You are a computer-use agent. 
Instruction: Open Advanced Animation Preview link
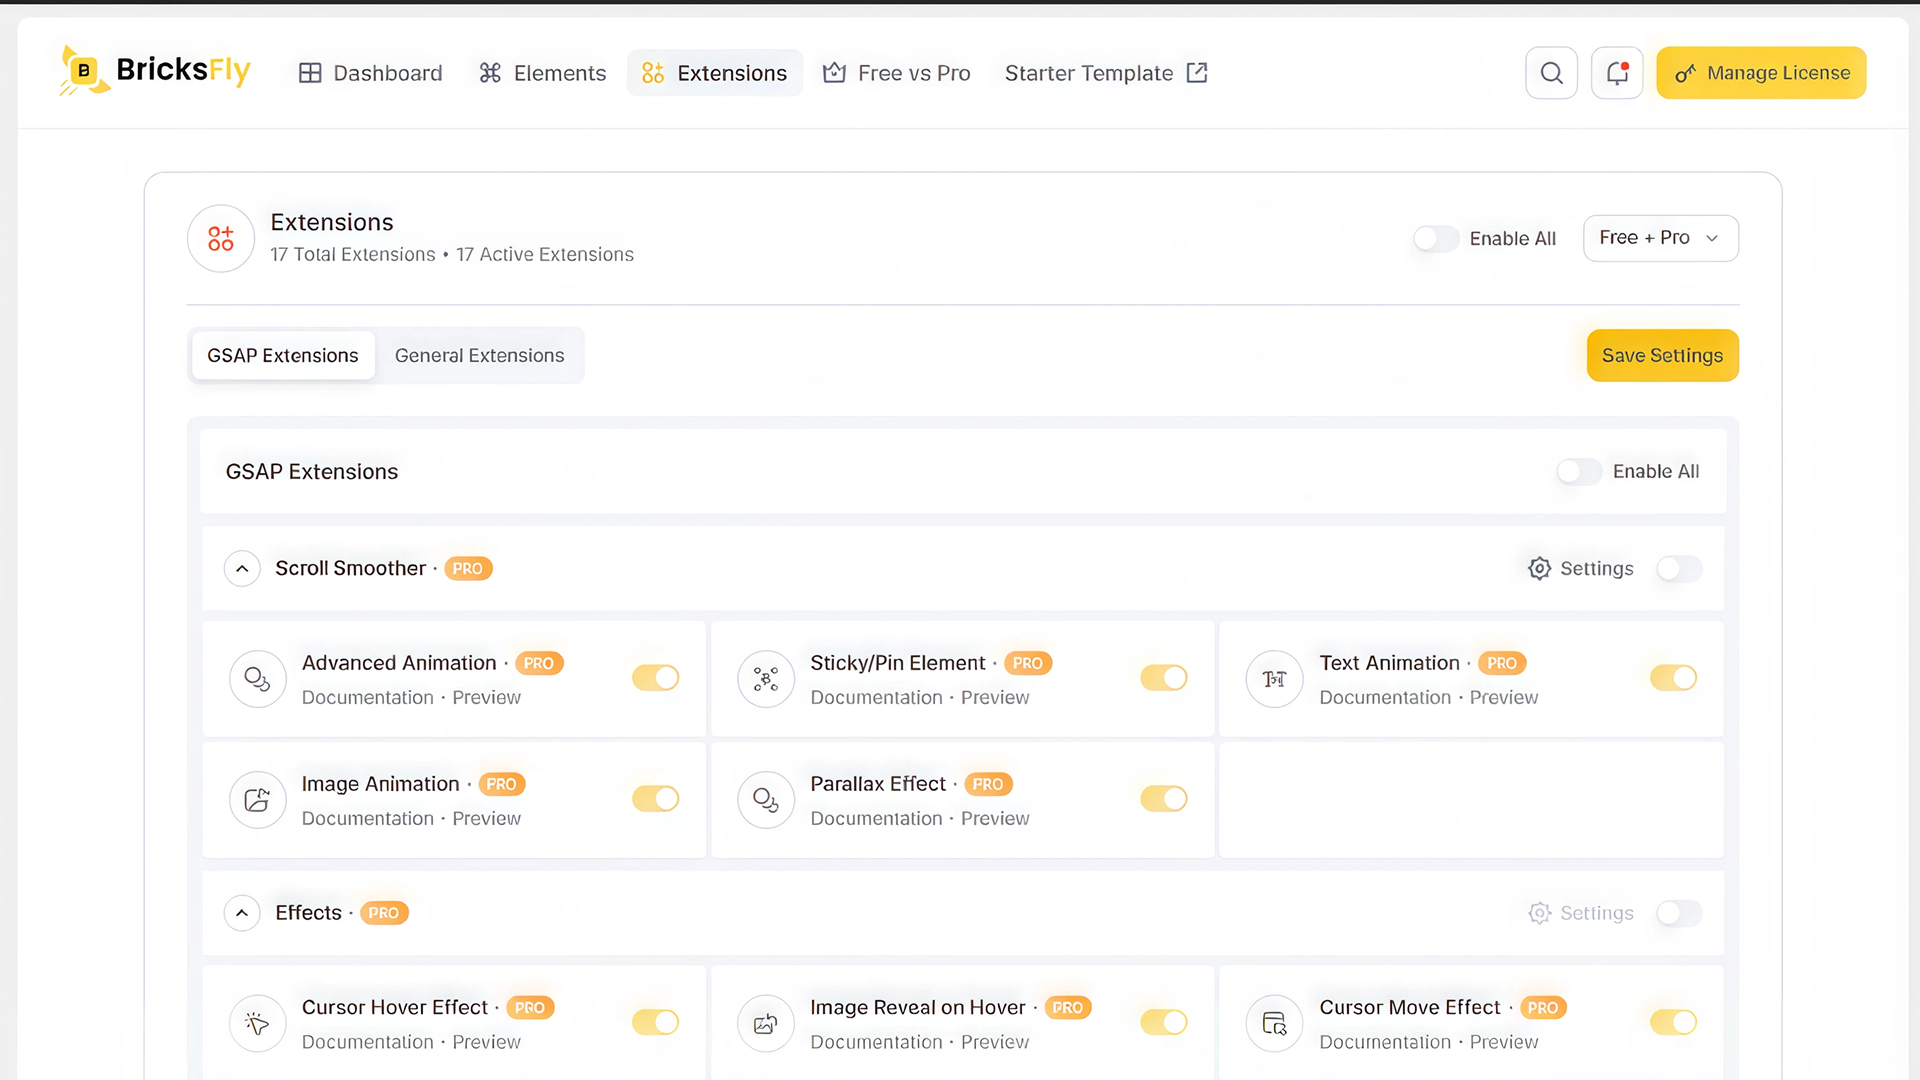pos(486,697)
